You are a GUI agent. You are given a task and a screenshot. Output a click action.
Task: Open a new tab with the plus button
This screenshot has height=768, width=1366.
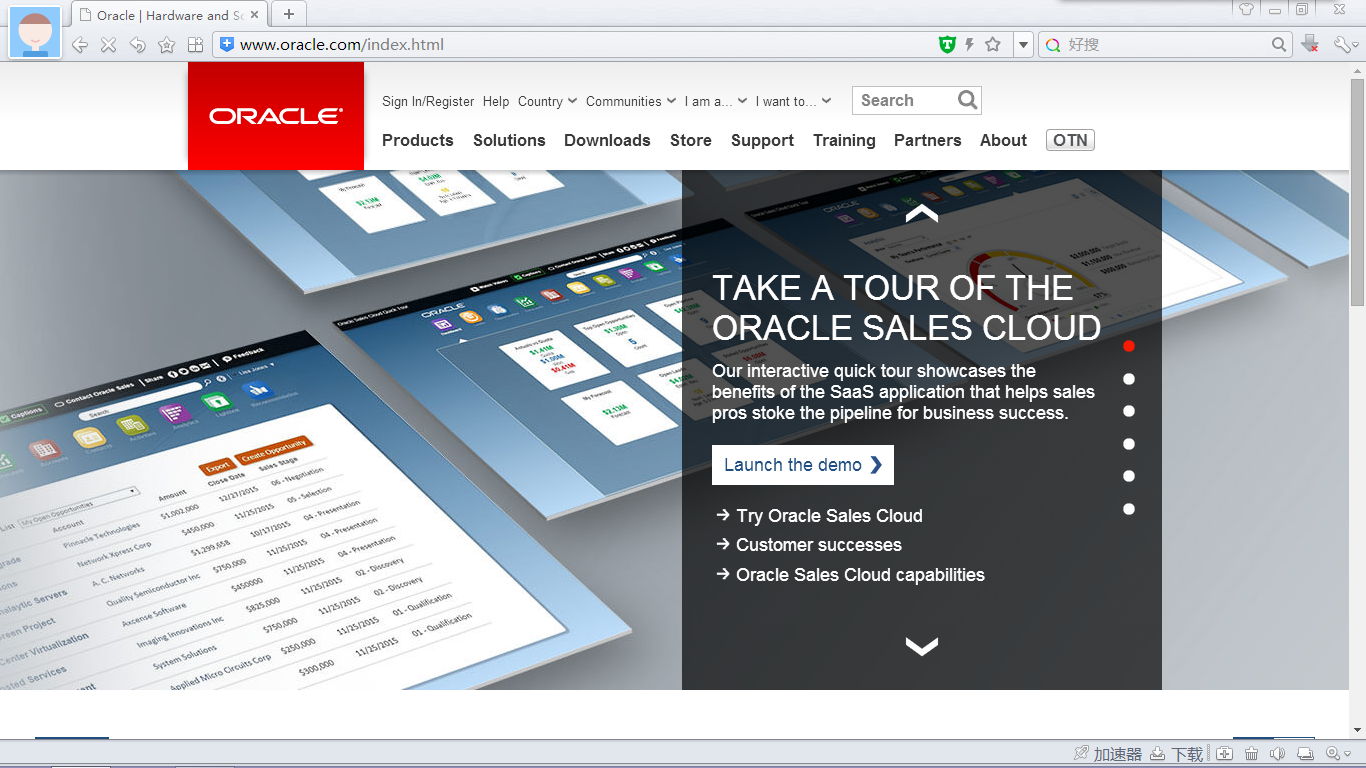[x=289, y=14]
